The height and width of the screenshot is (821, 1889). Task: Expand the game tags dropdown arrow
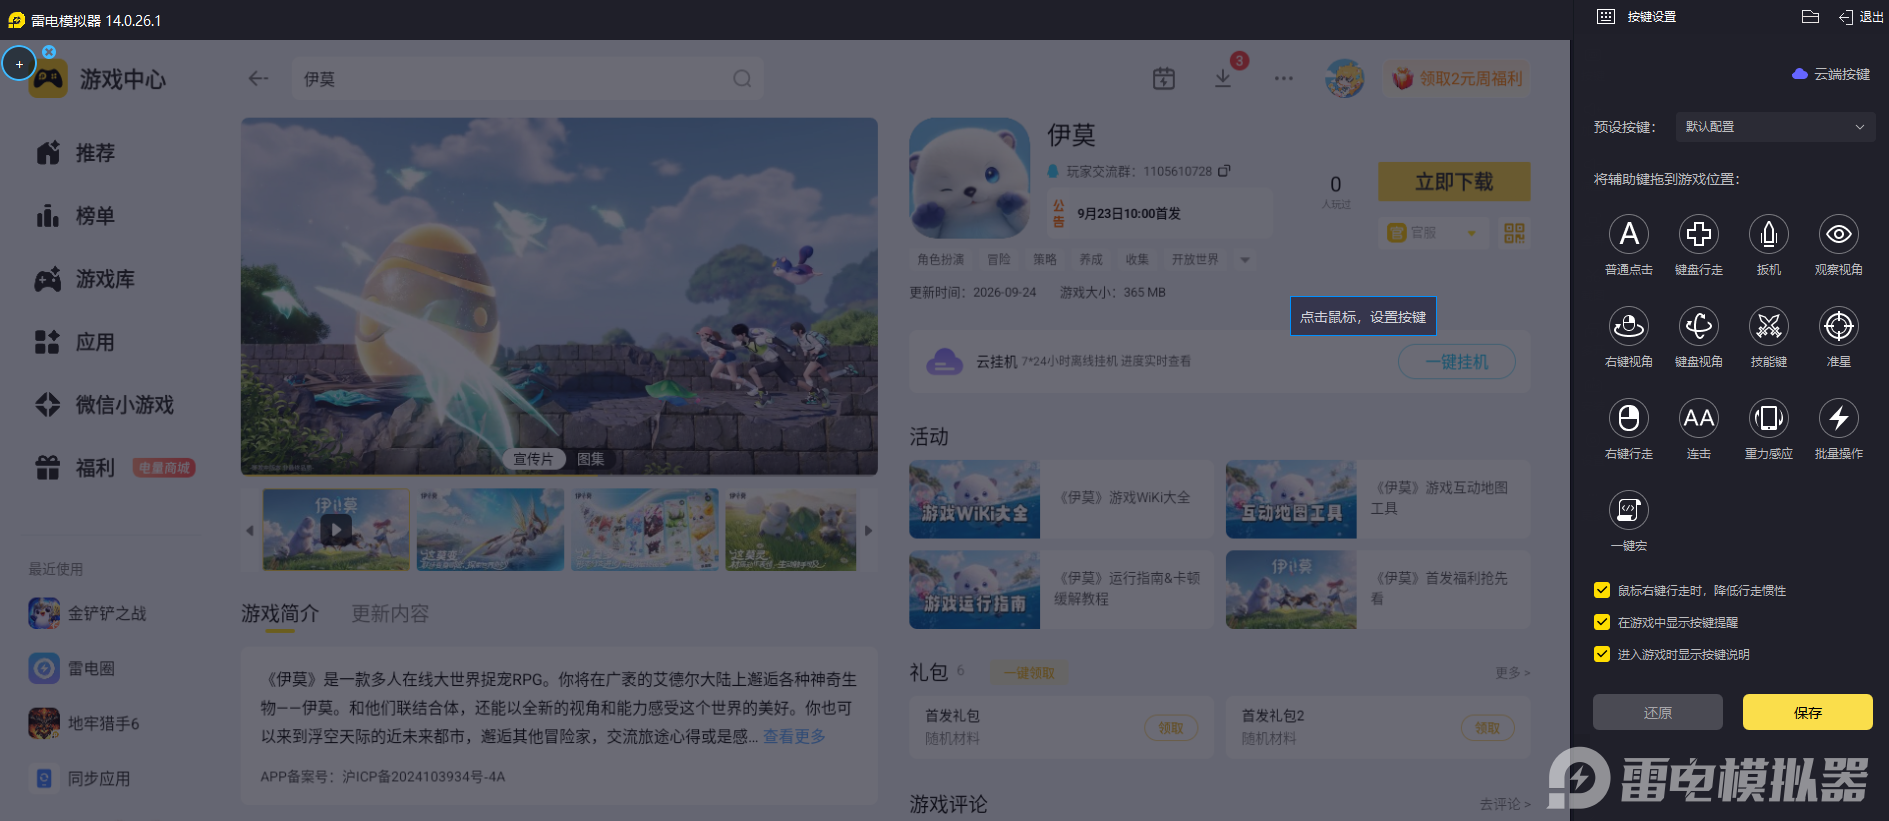coord(1245,260)
